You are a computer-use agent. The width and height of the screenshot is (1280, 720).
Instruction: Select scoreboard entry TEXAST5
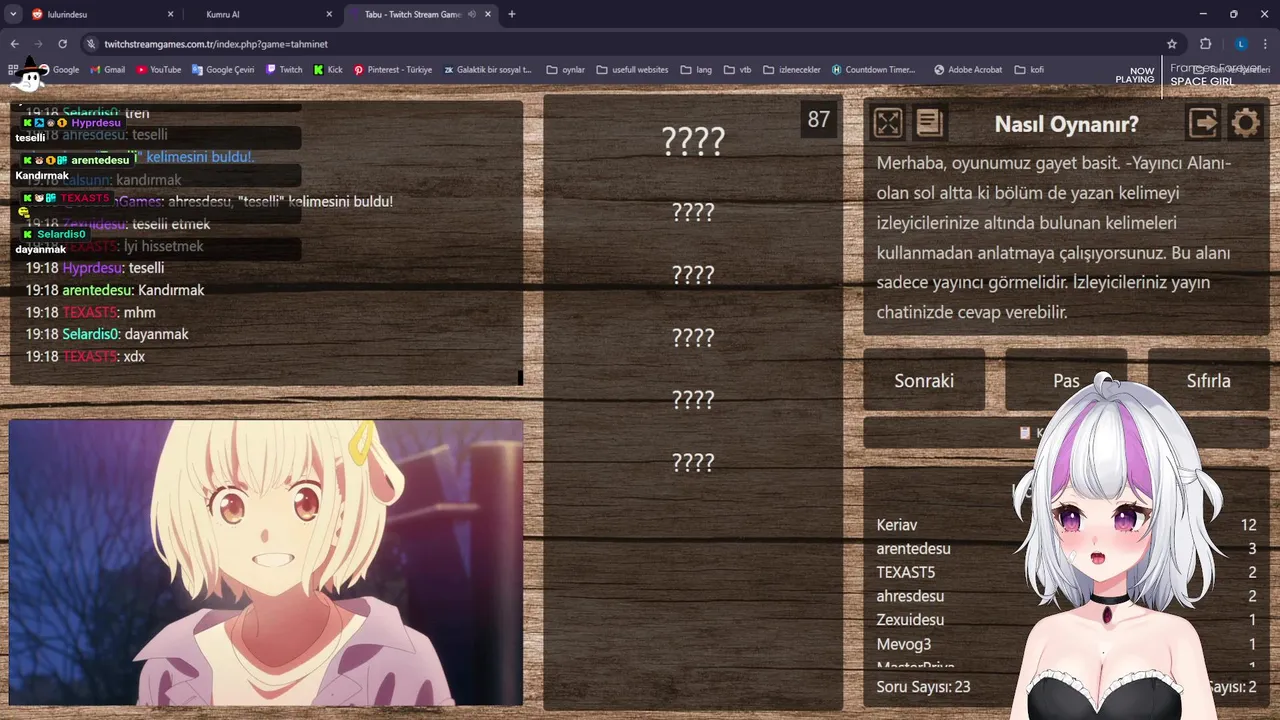point(906,573)
